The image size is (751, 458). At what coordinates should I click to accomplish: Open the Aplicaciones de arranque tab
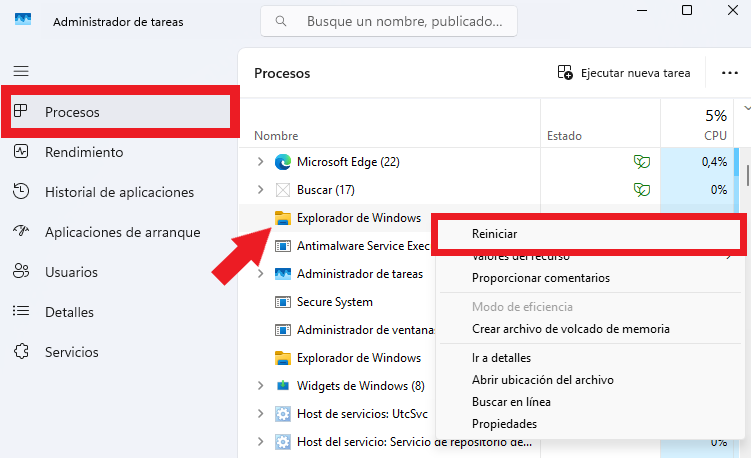[x=123, y=232]
